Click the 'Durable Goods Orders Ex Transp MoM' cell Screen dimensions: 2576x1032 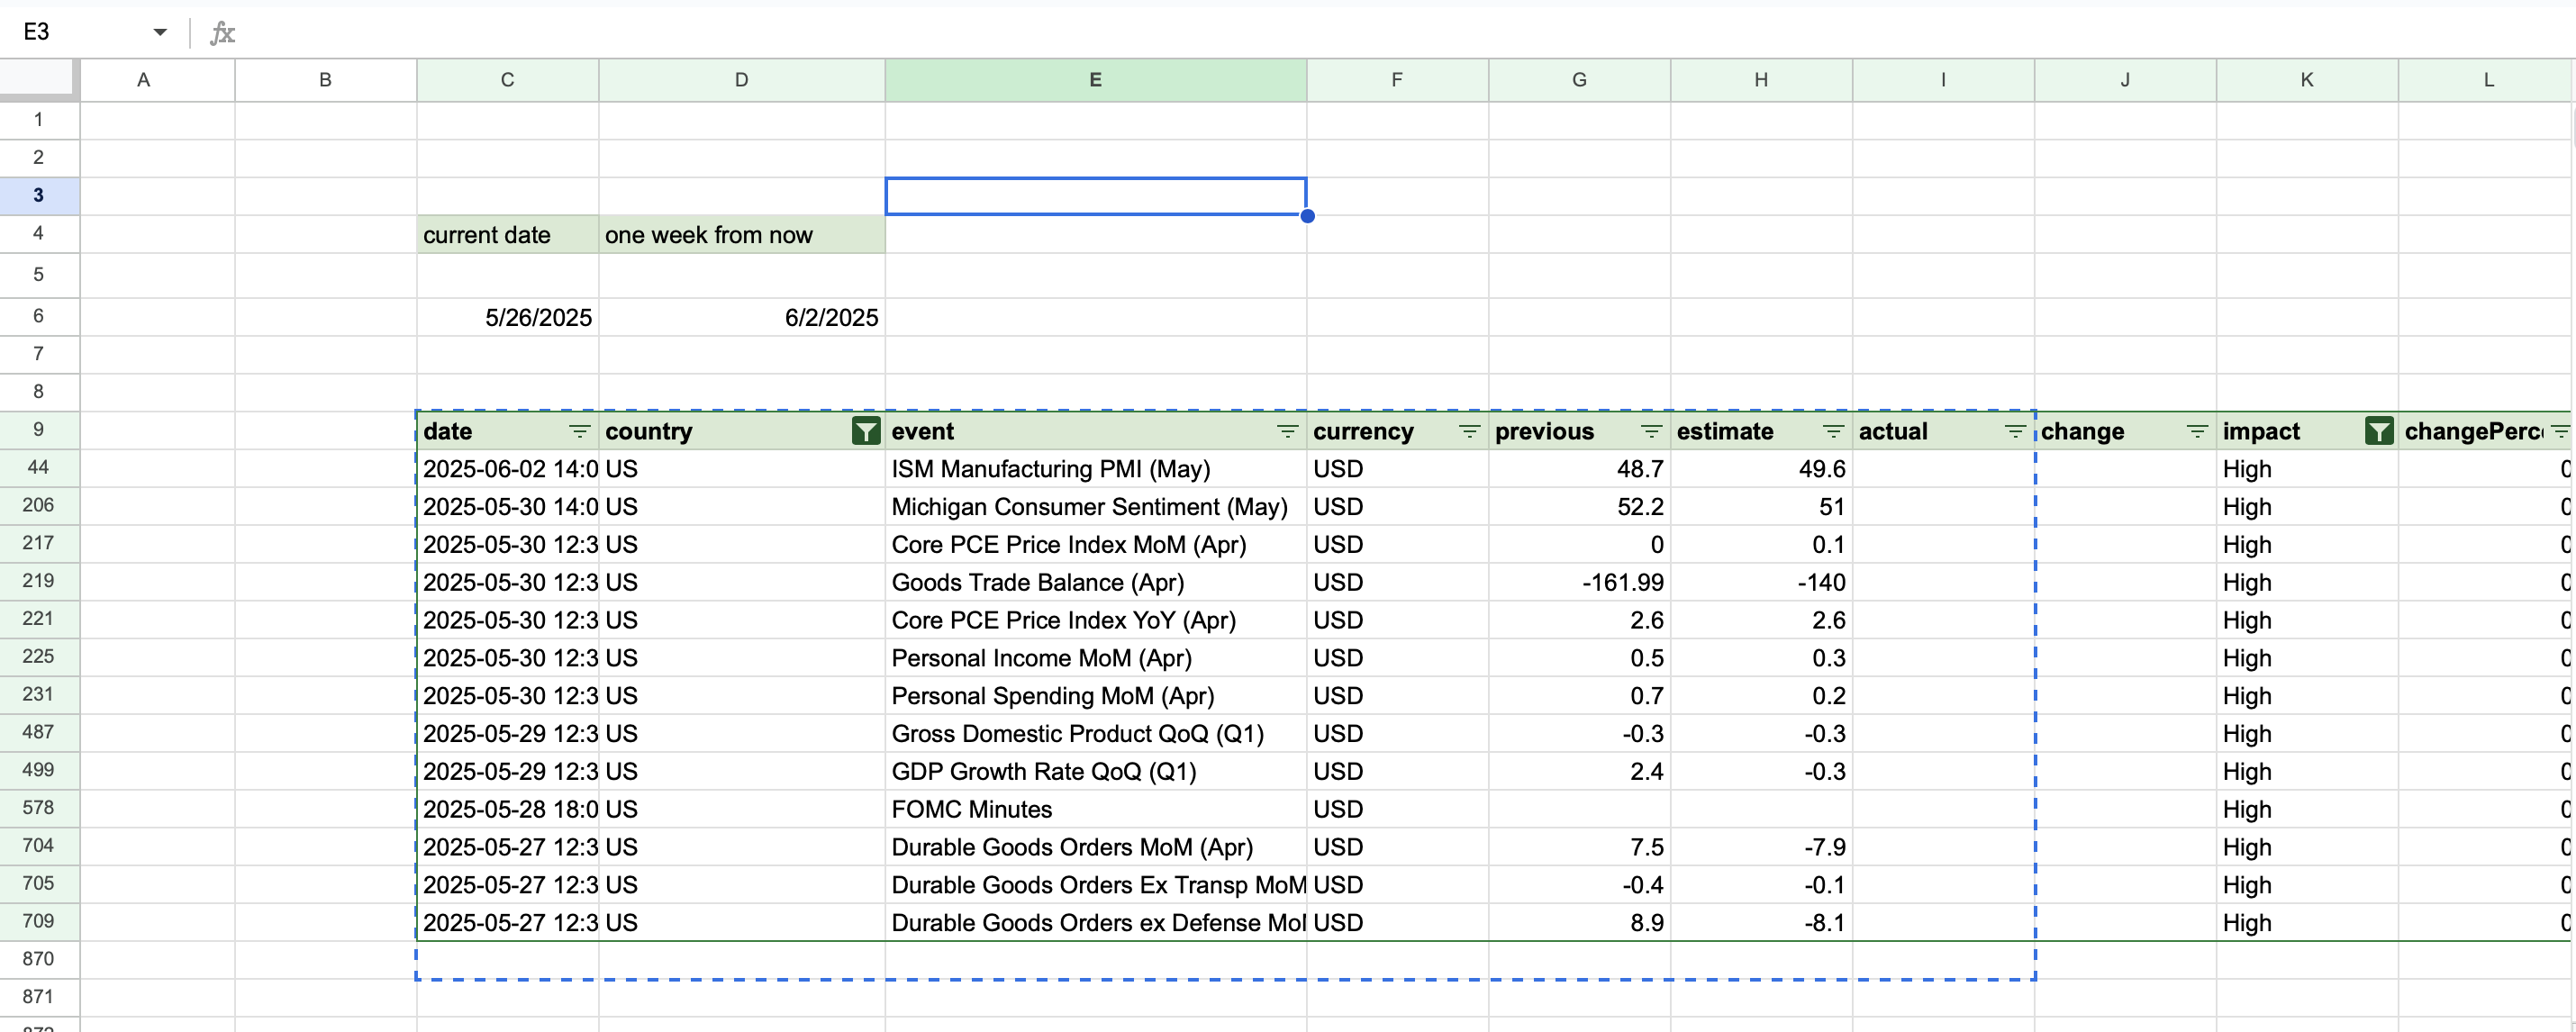[x=1096, y=885]
